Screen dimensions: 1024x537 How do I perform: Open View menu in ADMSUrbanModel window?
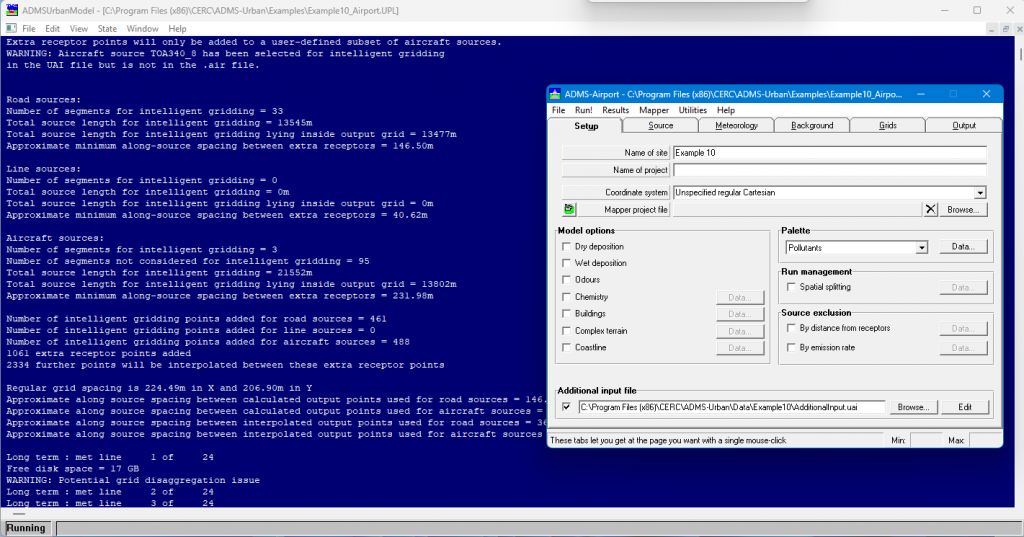(x=78, y=29)
